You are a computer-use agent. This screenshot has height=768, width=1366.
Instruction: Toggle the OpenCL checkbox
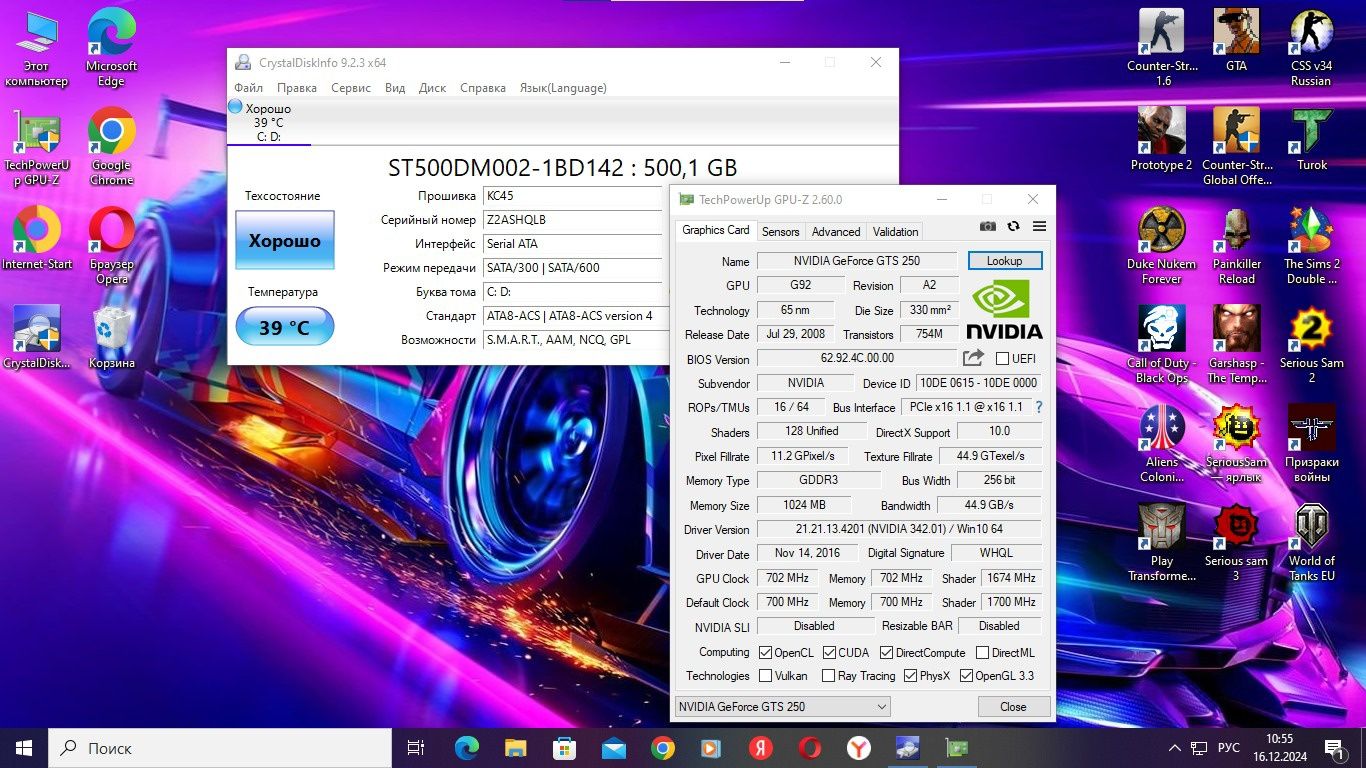[x=765, y=653]
